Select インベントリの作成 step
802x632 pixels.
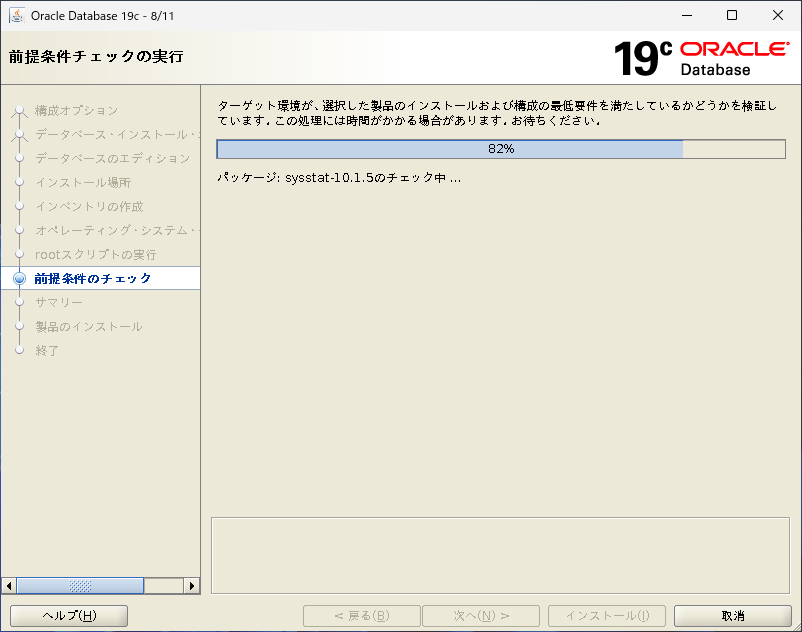coord(89,206)
